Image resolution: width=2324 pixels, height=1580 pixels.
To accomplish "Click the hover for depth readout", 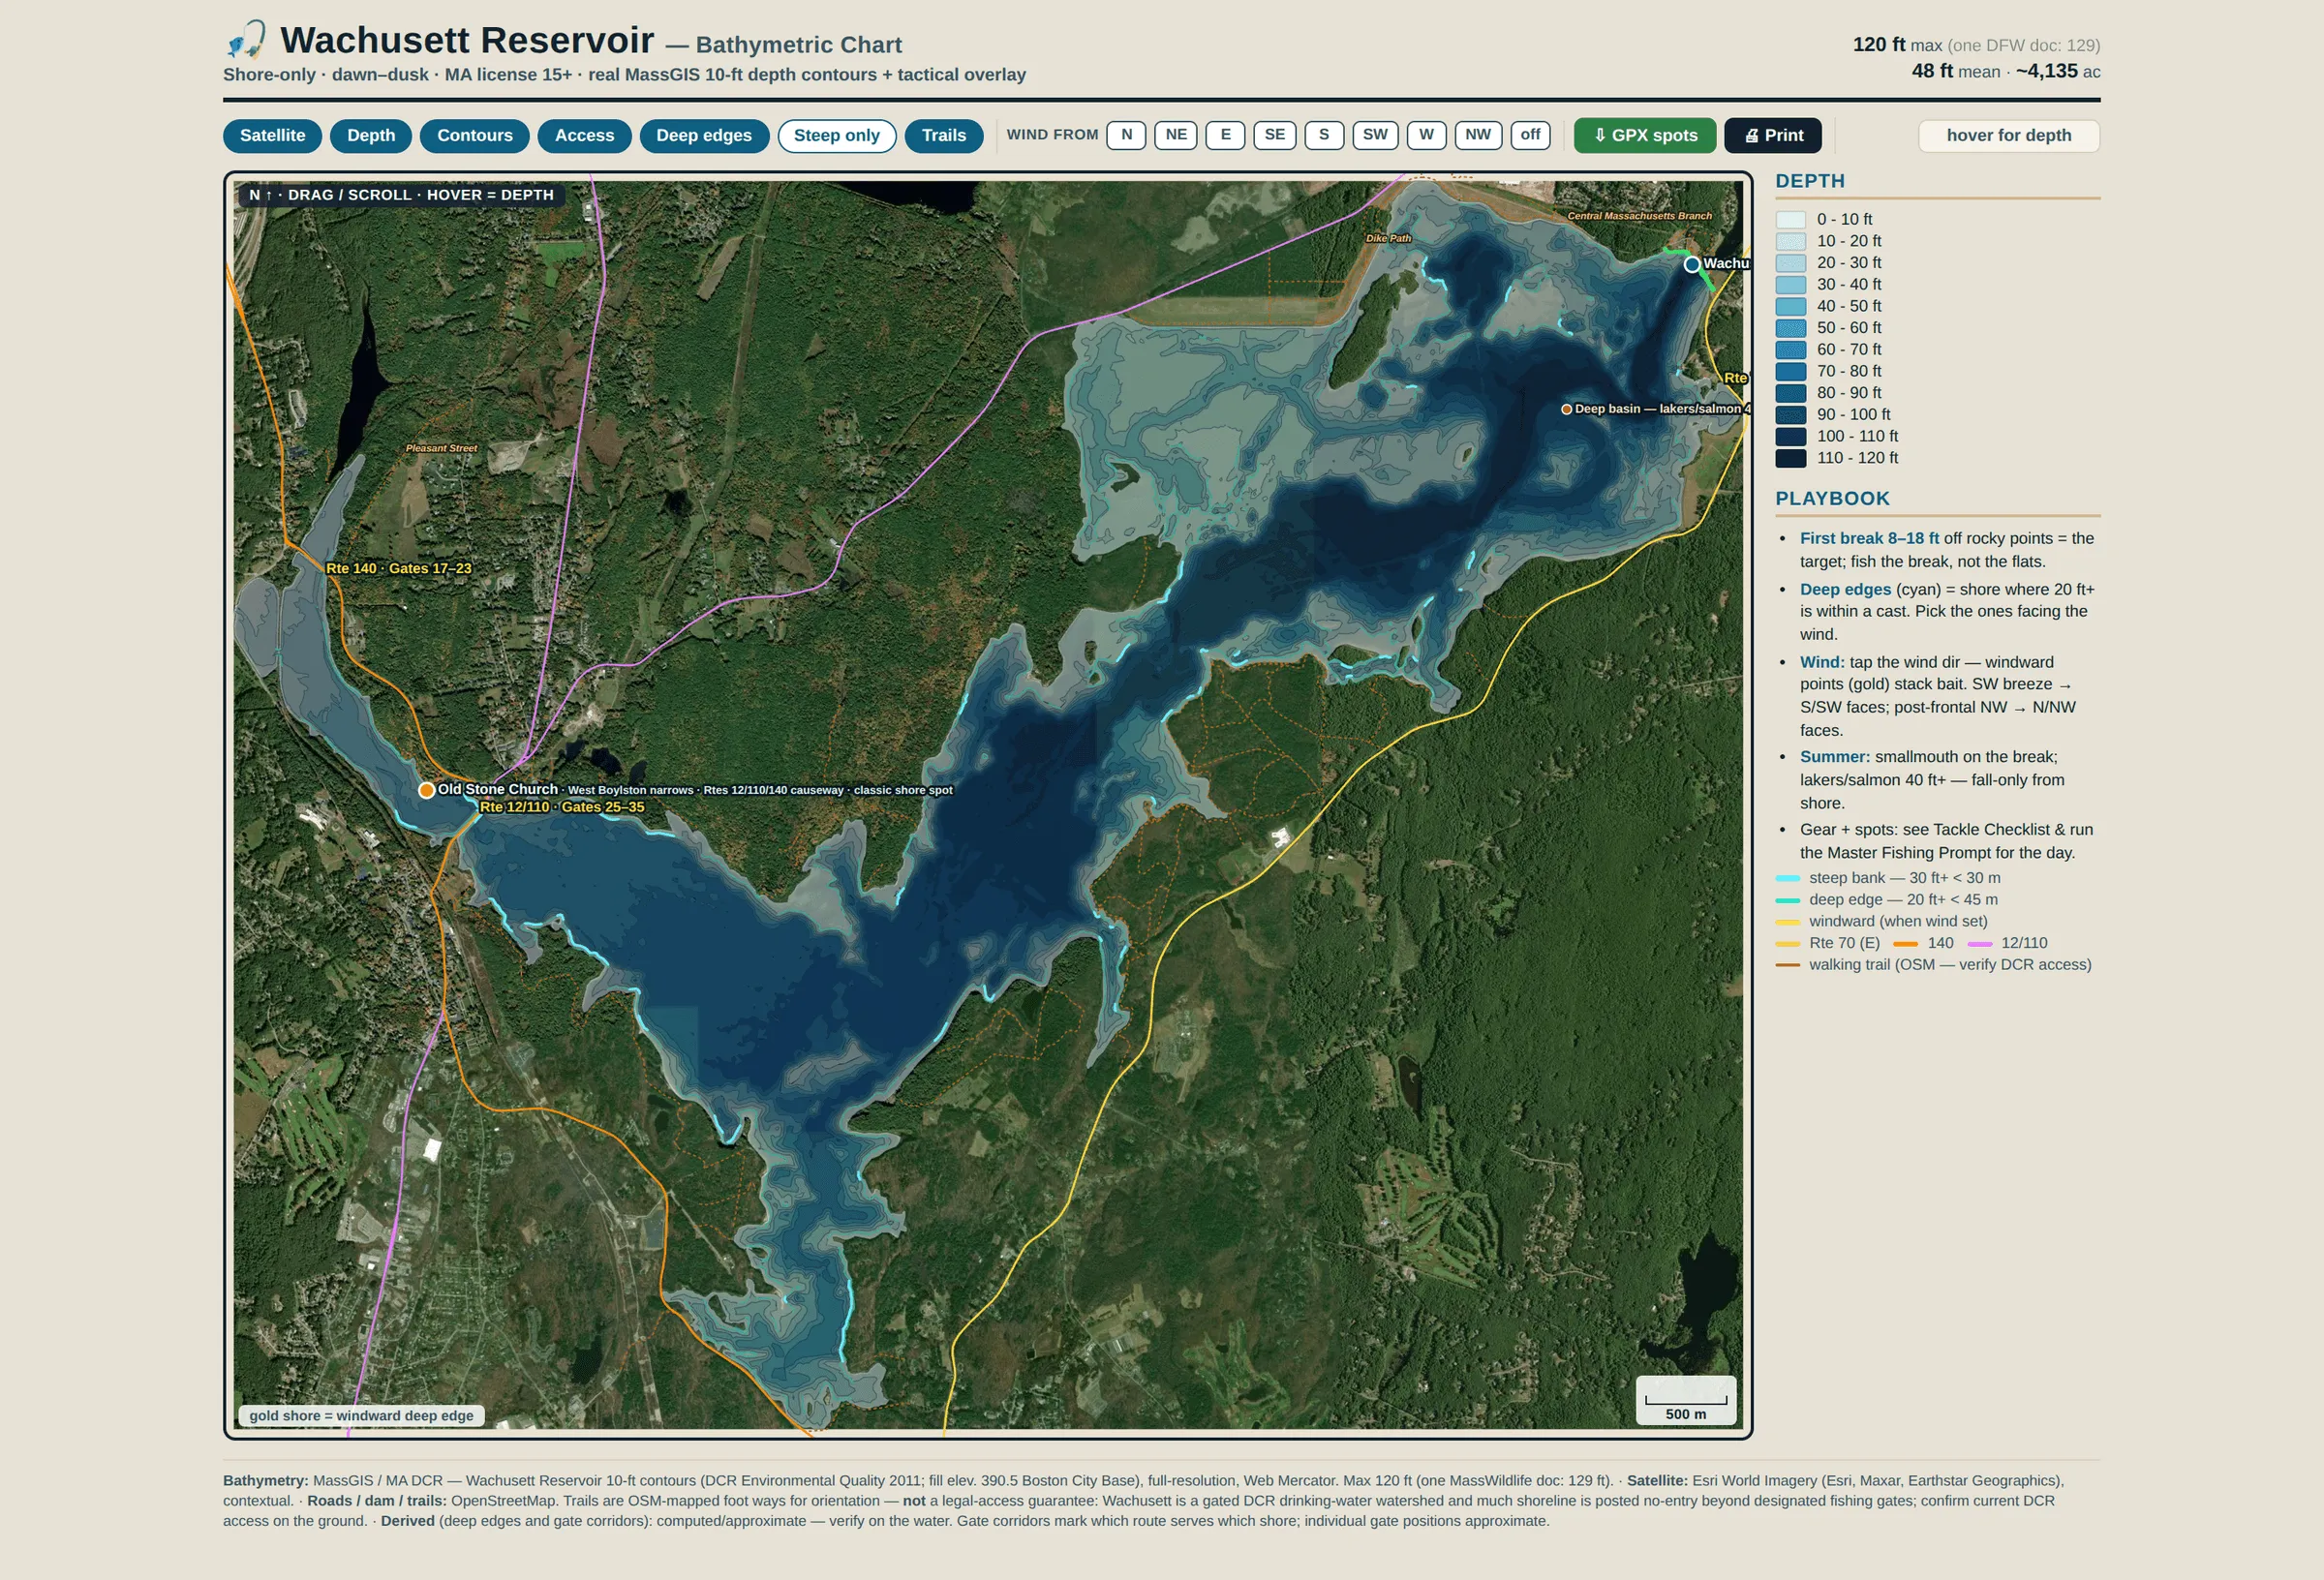I will coord(2008,136).
